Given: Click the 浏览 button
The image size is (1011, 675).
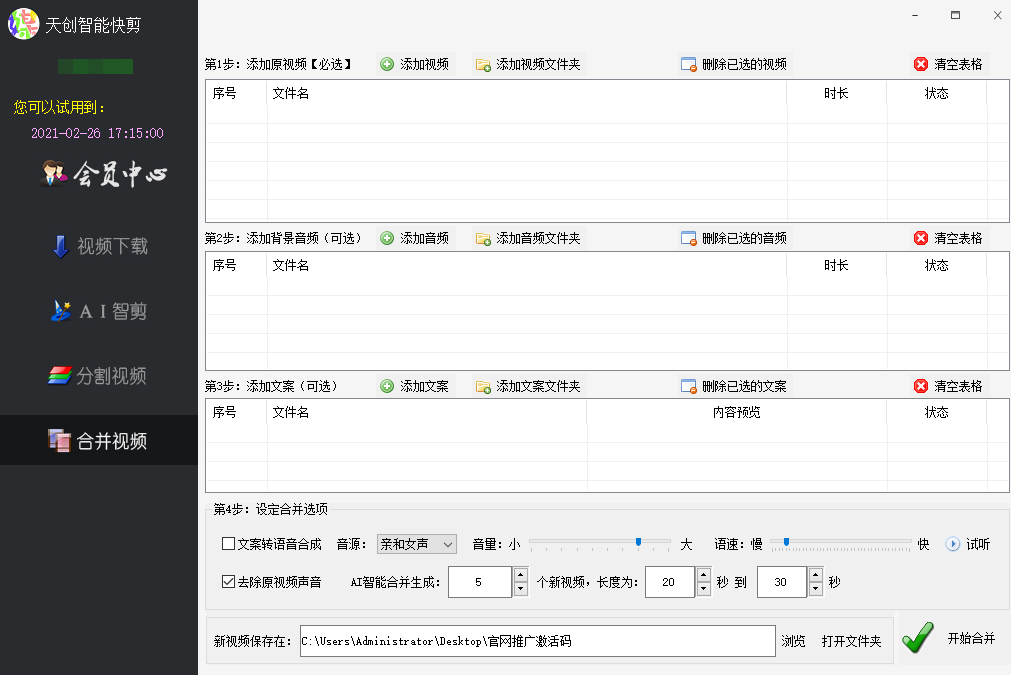Looking at the screenshot, I should [793, 641].
